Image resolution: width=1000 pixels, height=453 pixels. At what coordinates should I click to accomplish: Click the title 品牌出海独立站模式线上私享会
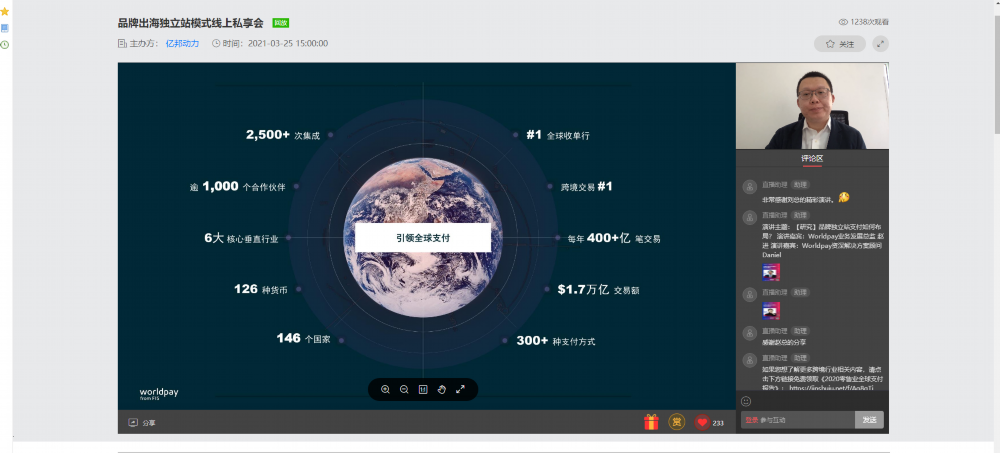click(191, 23)
